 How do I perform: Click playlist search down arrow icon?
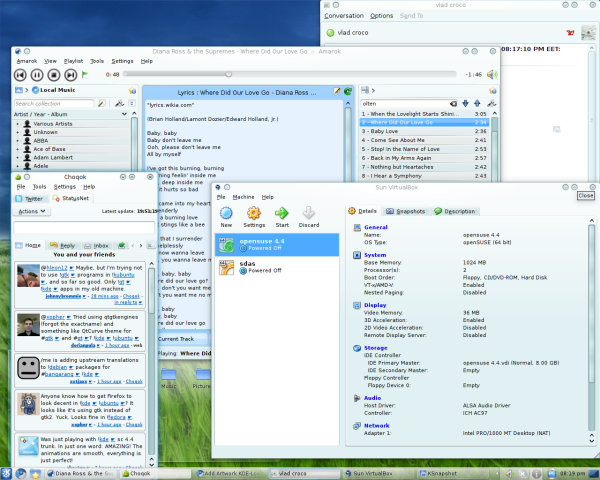[465, 103]
